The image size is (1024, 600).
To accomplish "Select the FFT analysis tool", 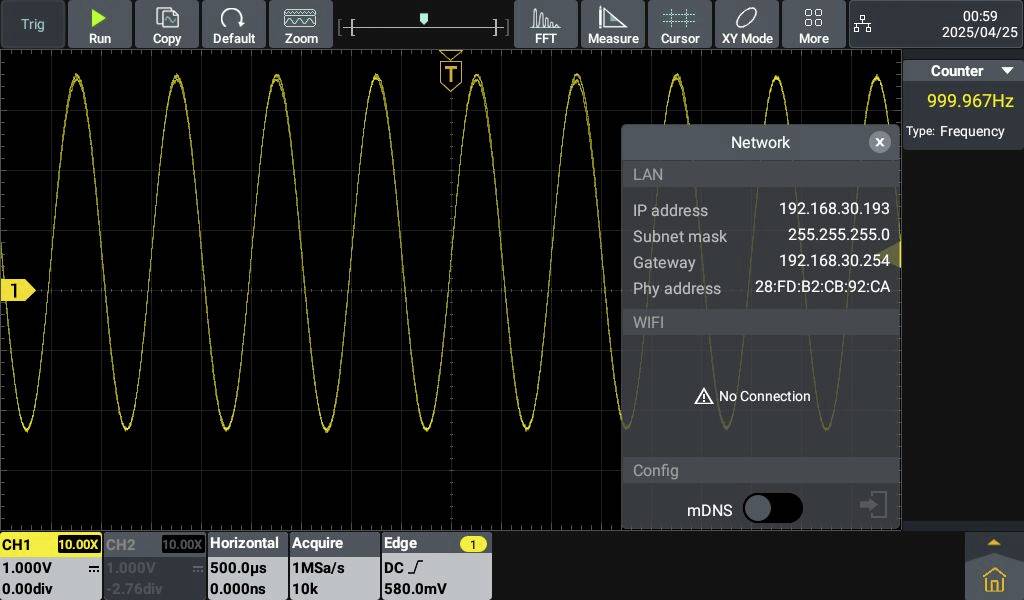I will click(x=545, y=24).
